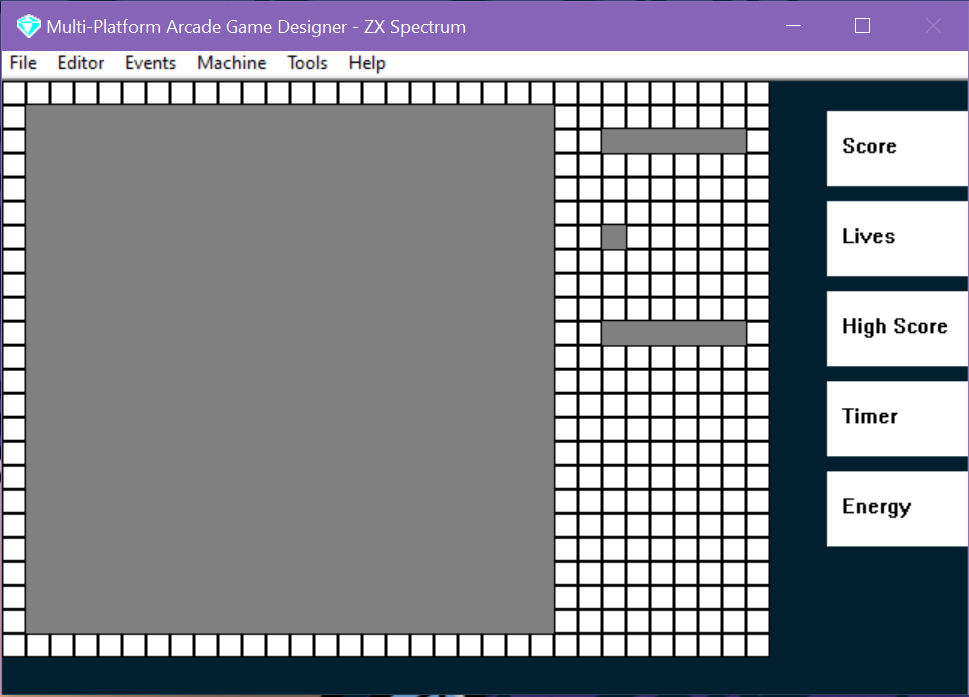
Task: Click the Lives button
Action: pyautogui.click(x=897, y=239)
